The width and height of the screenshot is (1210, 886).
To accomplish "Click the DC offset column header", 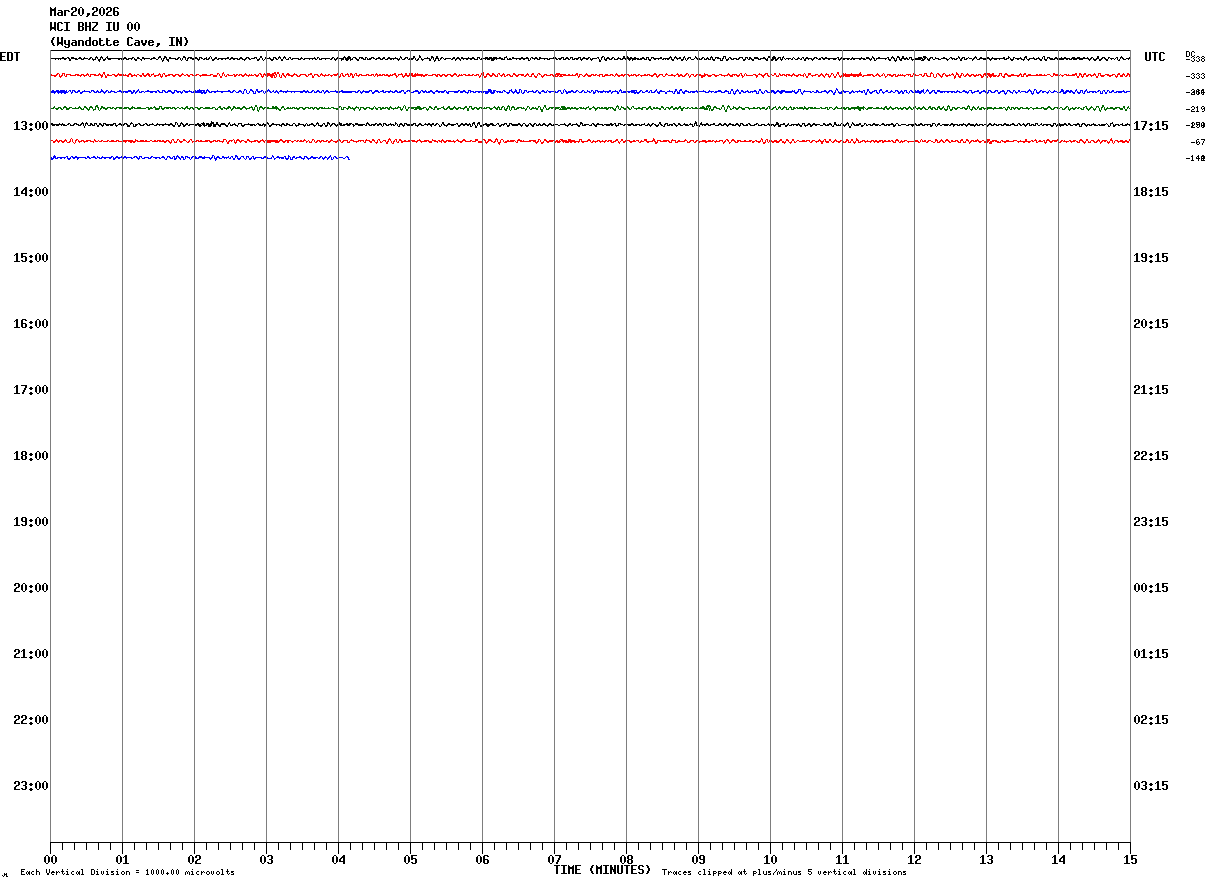I will [1190, 53].
